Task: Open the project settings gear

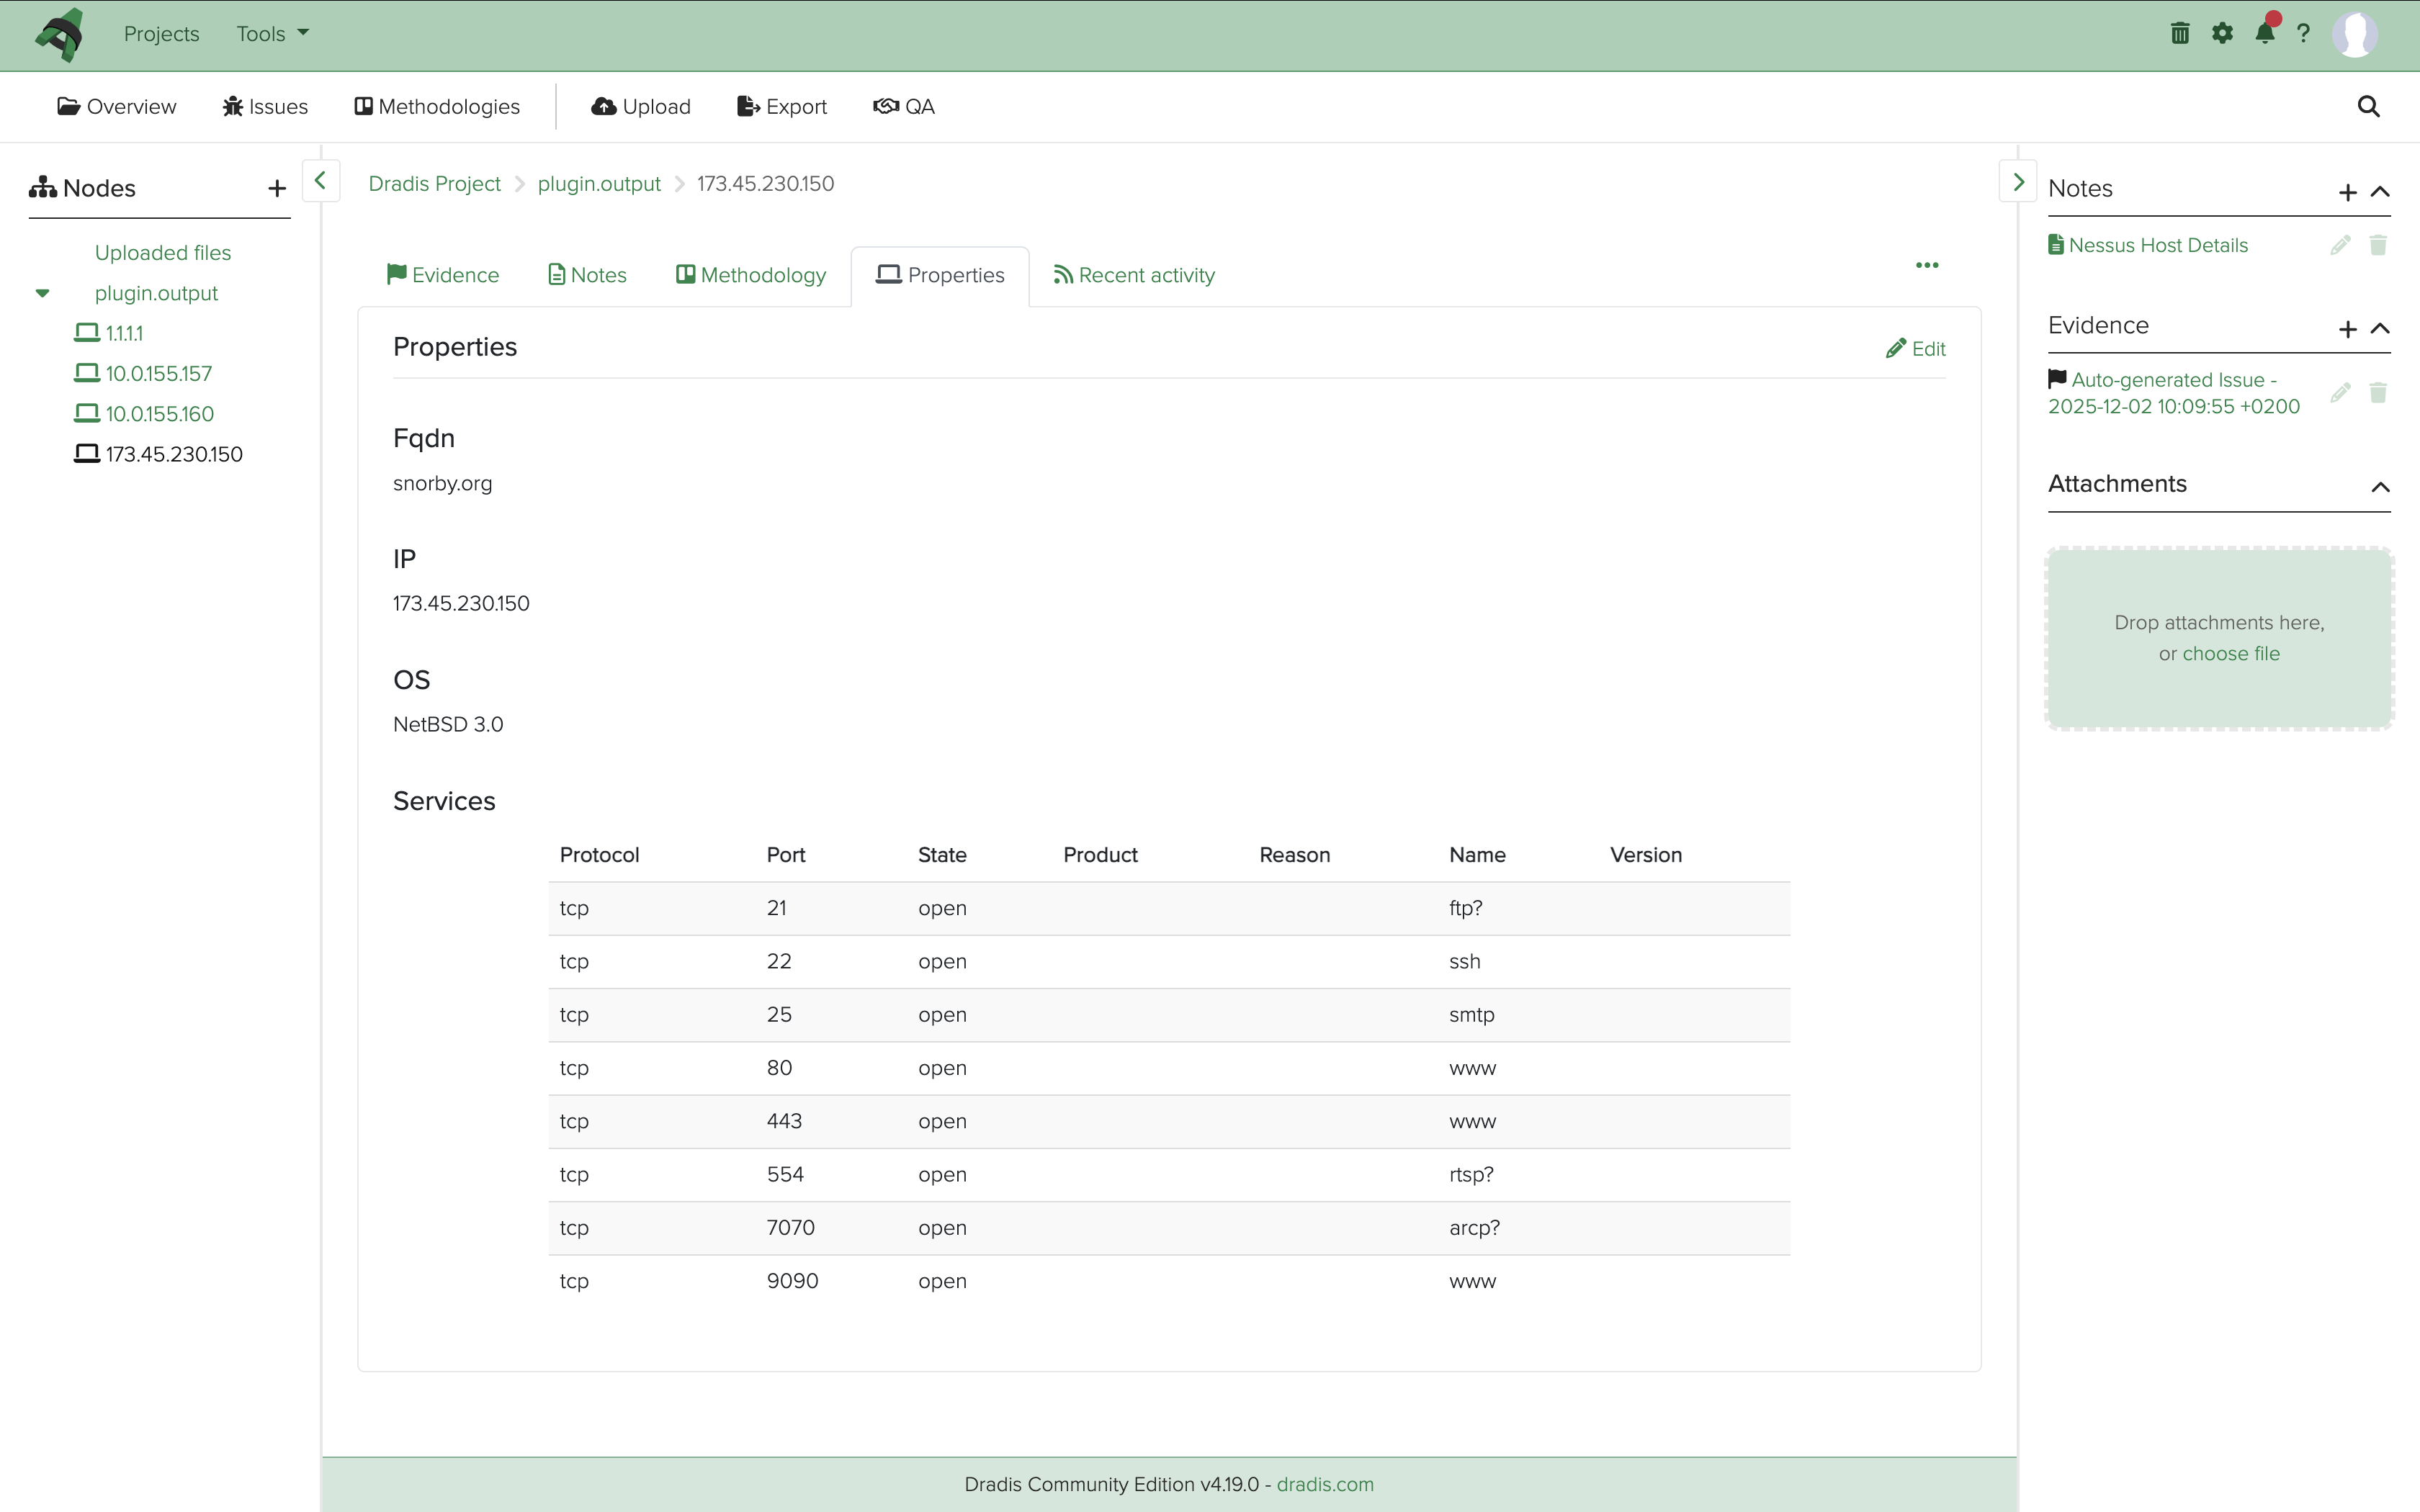Action: coord(2222,33)
